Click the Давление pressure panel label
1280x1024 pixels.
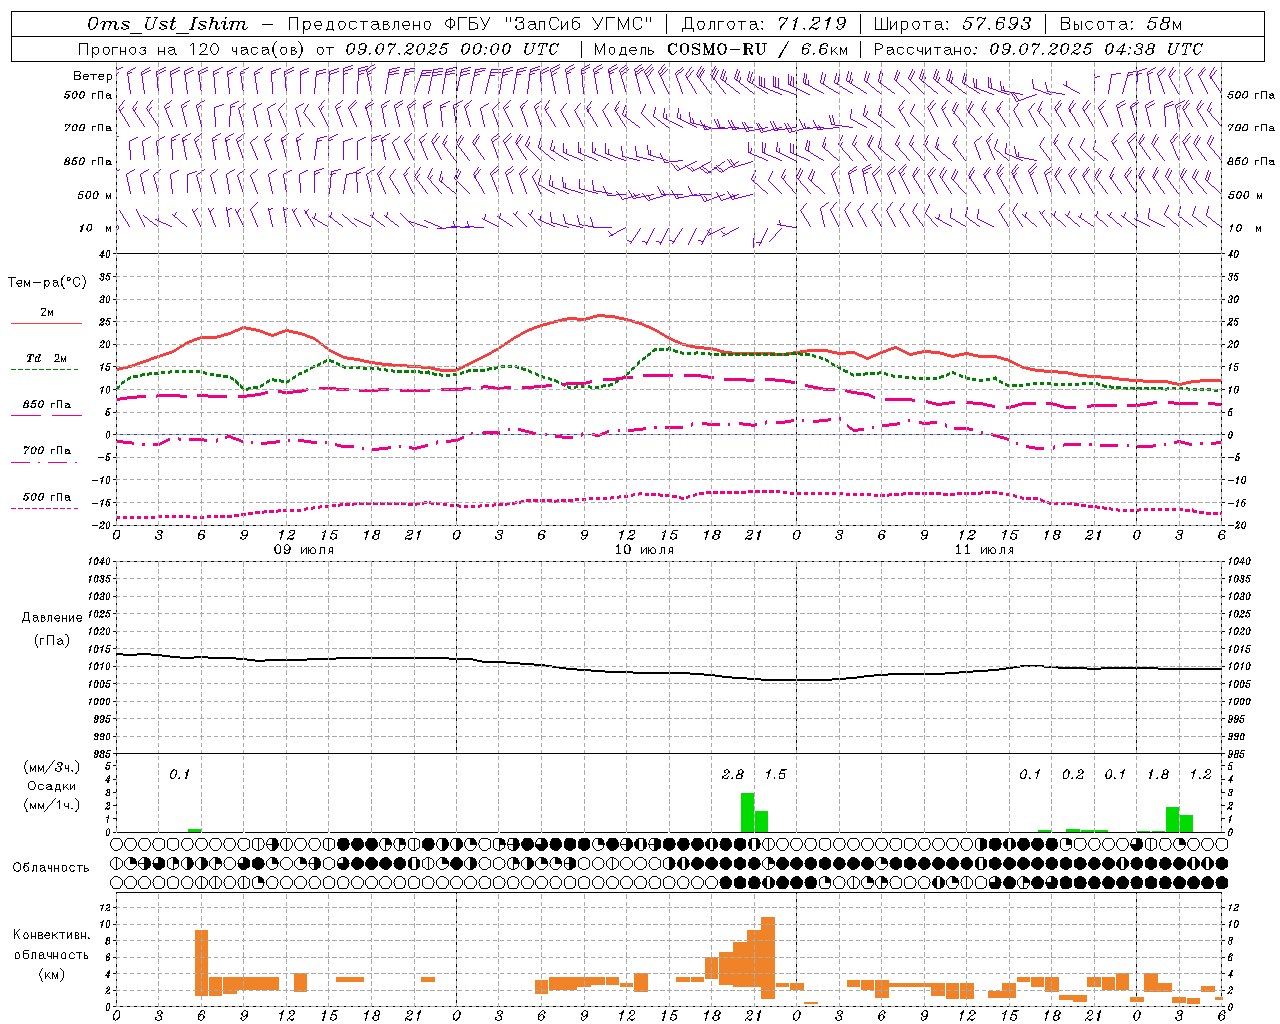(52, 618)
